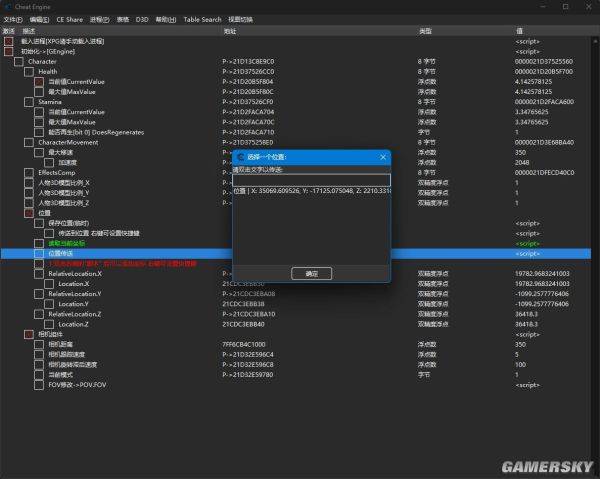
Task: Check the 人物3D模型比例_Y checkbox
Action: point(29,193)
